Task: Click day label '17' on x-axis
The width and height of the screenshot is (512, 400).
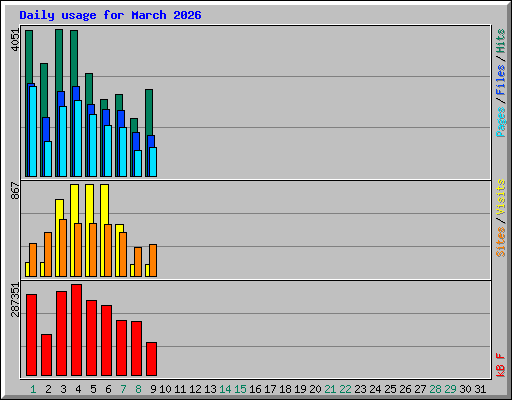Action: pos(270,389)
